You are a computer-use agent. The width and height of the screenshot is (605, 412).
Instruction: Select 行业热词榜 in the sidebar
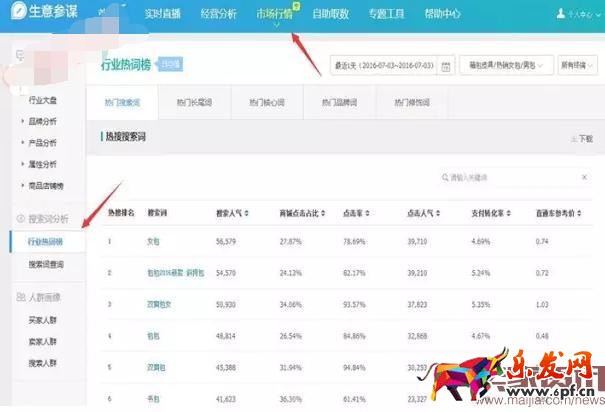45,242
